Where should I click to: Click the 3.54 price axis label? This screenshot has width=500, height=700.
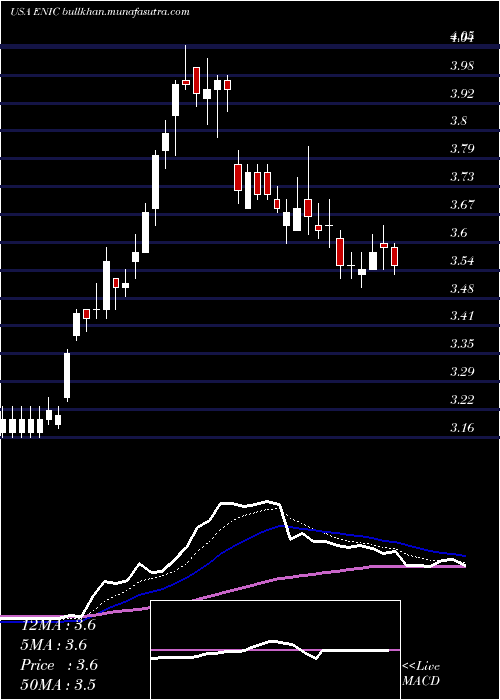tap(462, 260)
